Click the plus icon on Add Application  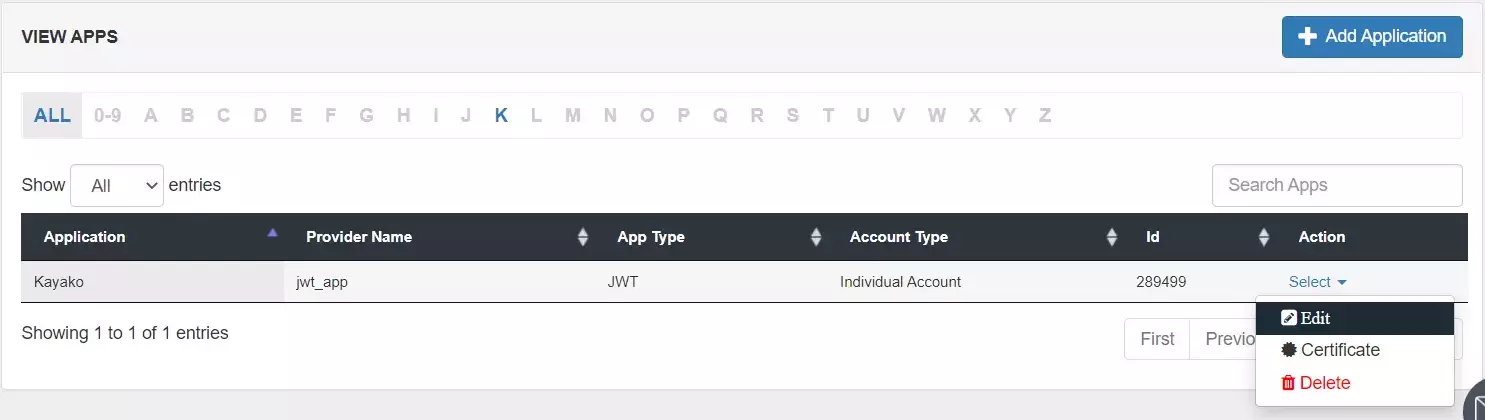pos(1307,37)
